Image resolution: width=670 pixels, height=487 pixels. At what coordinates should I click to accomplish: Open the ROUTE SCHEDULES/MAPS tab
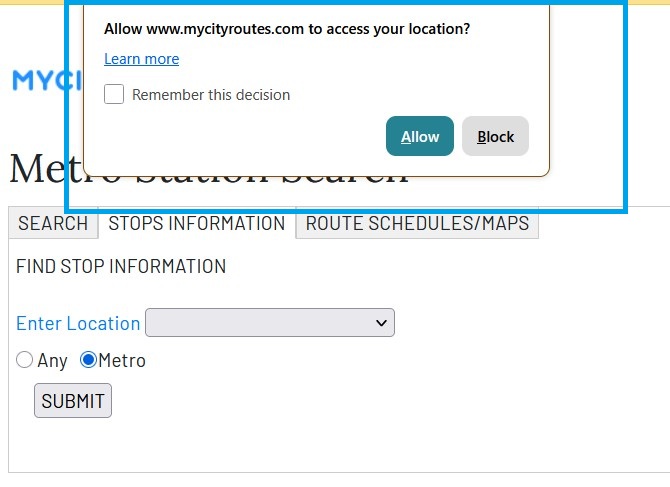click(x=417, y=223)
